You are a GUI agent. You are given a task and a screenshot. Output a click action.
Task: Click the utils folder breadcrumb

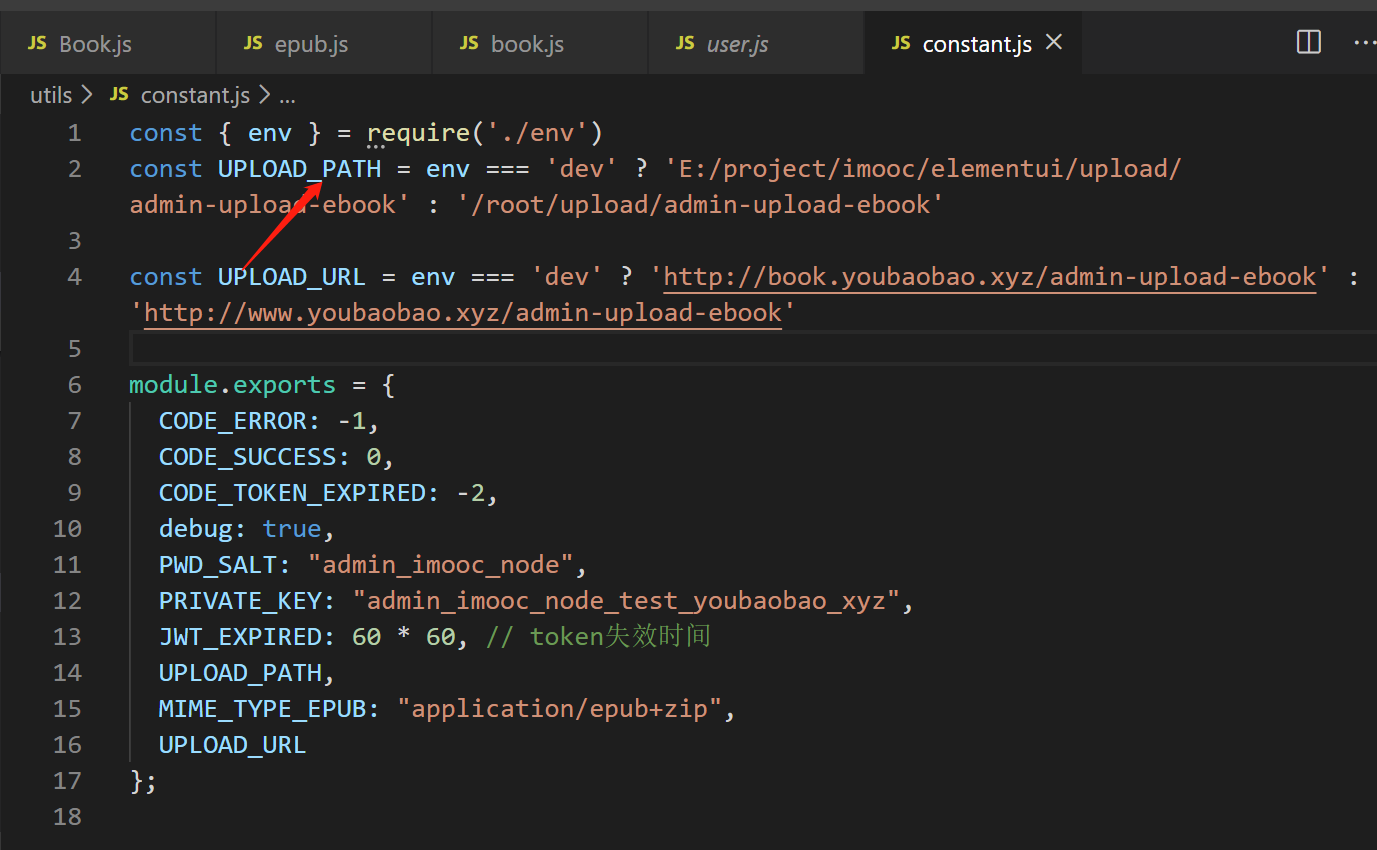click(51, 95)
